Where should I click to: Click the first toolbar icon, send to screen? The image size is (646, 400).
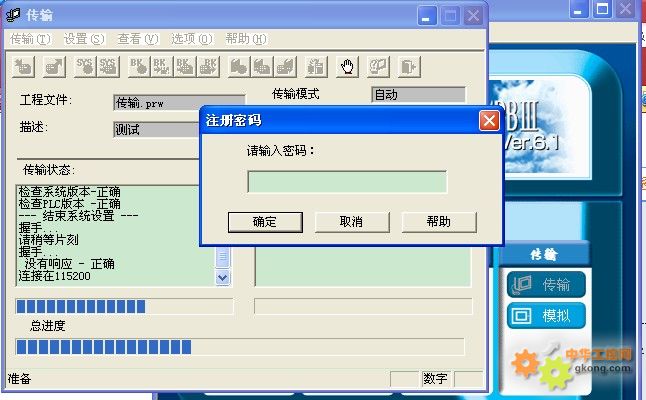tap(24, 67)
